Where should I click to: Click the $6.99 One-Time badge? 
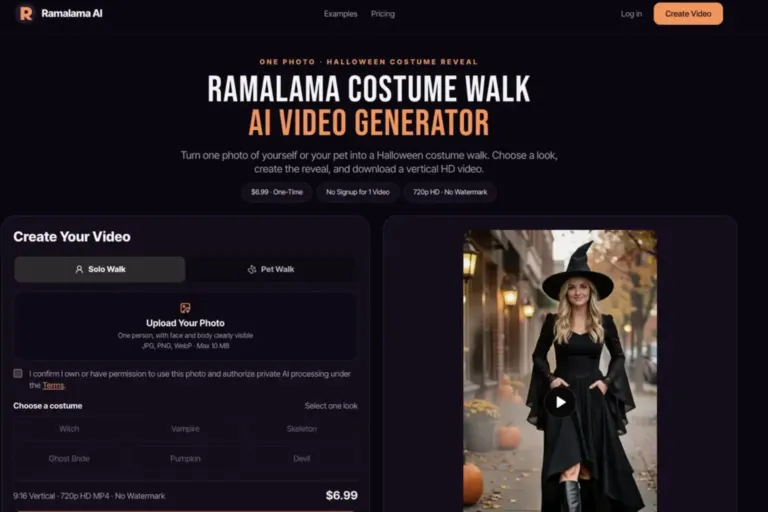pos(277,192)
